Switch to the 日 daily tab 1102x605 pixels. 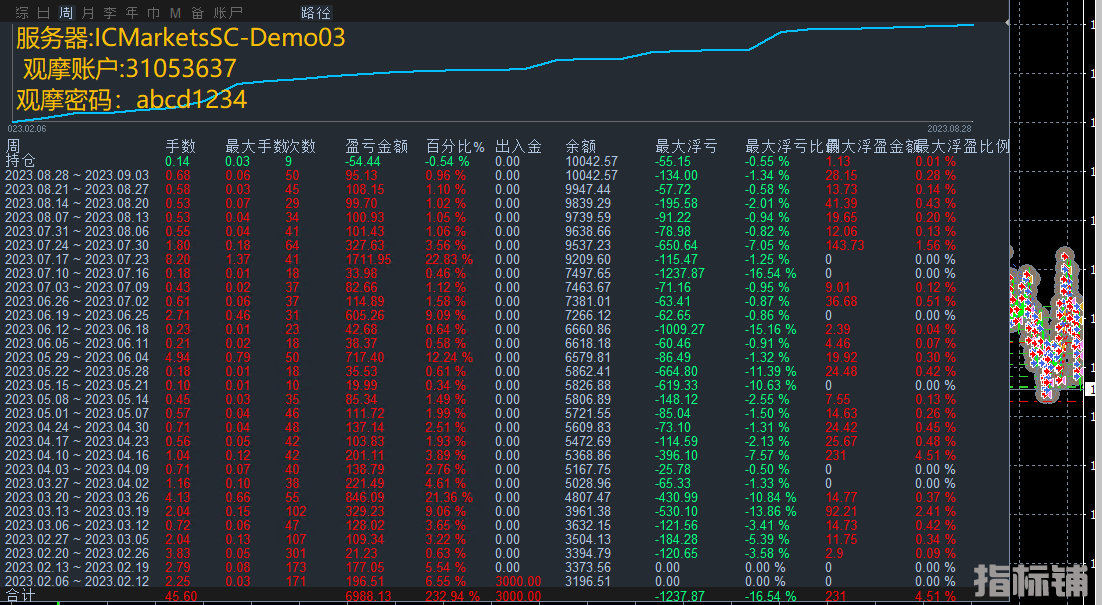(x=44, y=13)
